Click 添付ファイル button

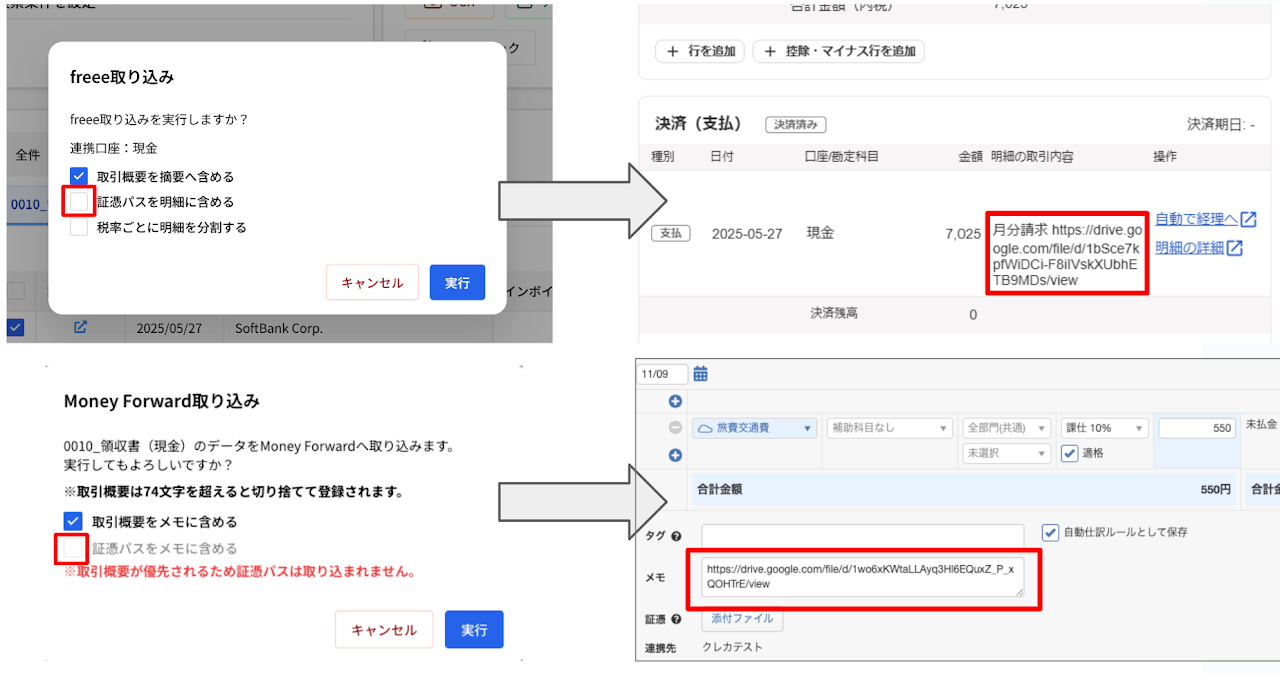pyautogui.click(x=742, y=620)
